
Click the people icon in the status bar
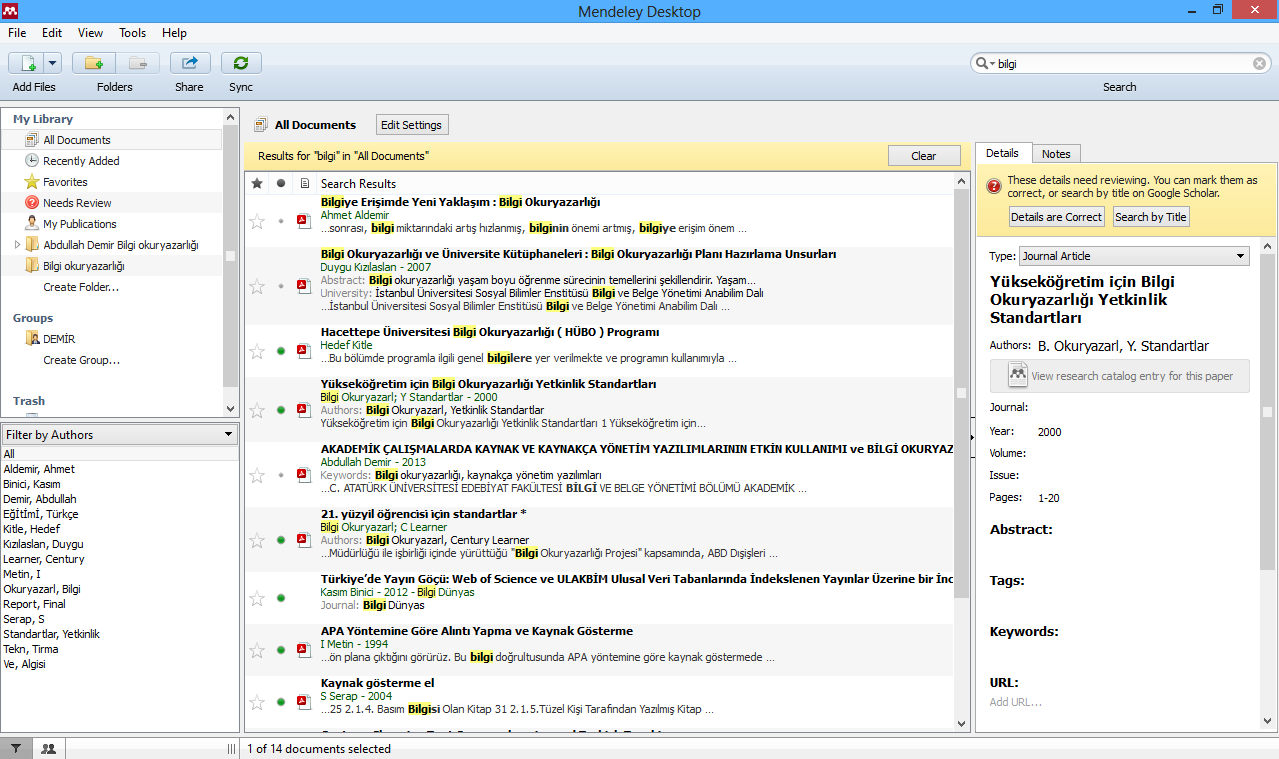(48, 748)
